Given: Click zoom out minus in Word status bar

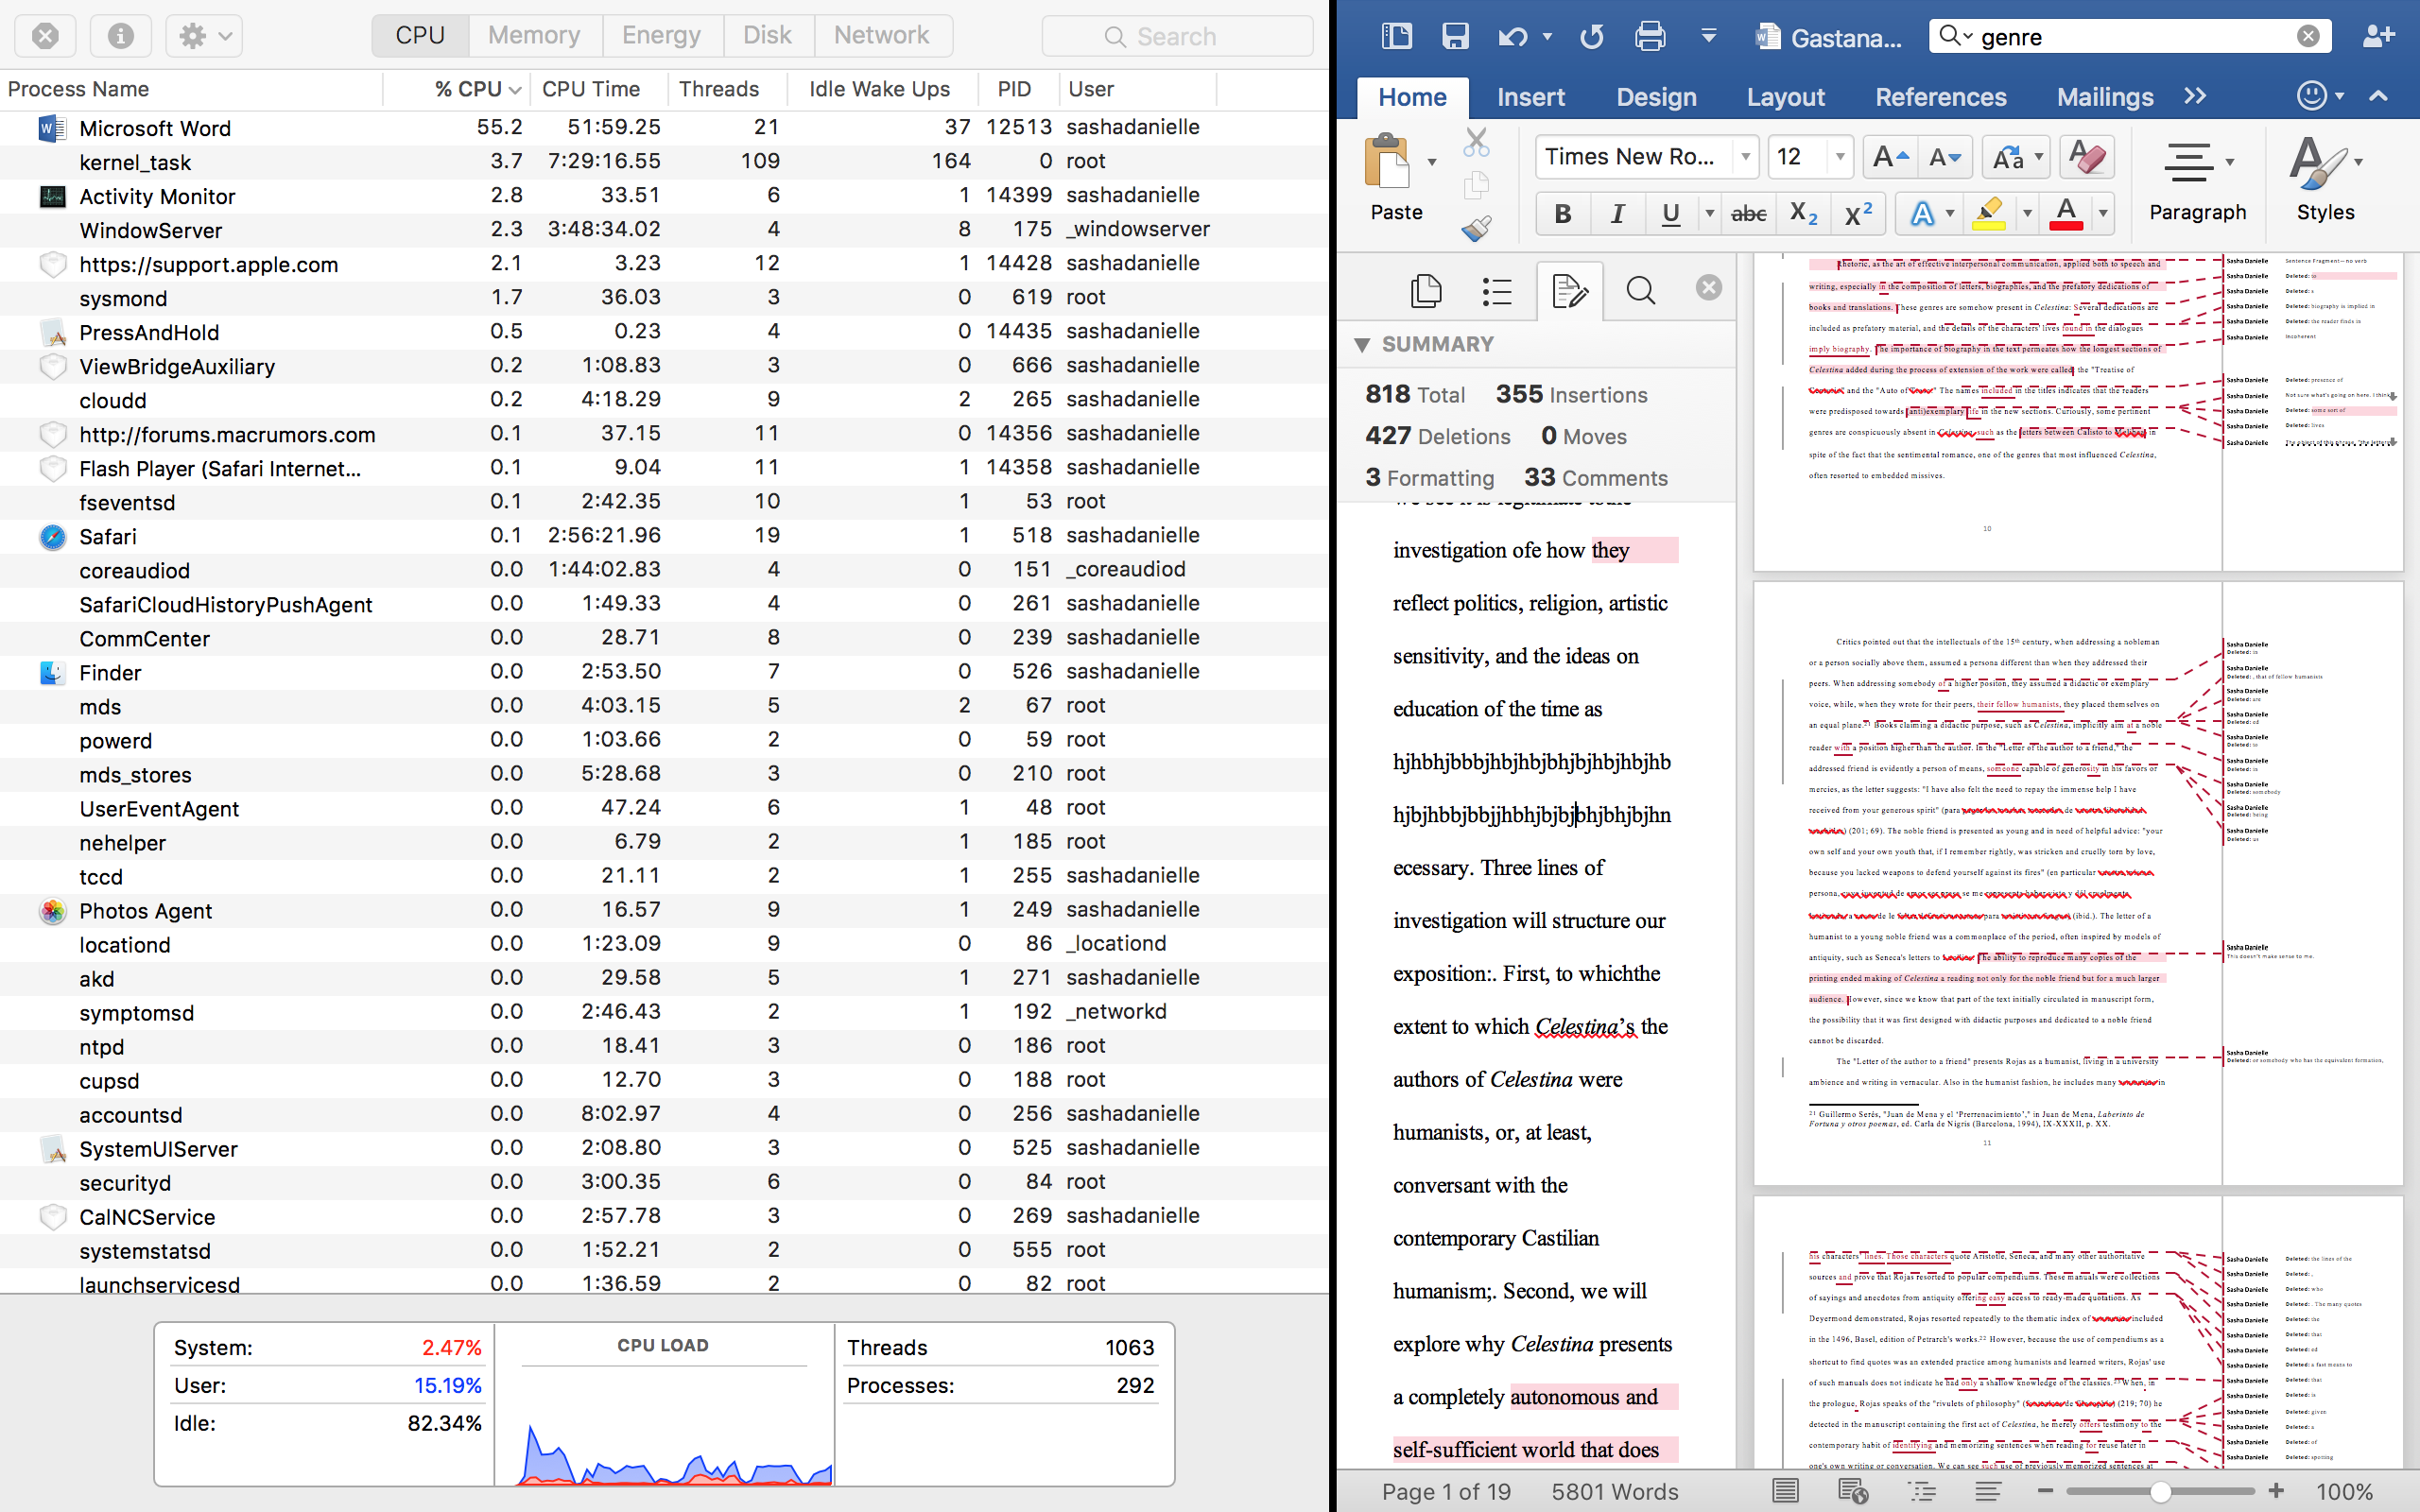Looking at the screenshot, I should tap(2045, 1491).
